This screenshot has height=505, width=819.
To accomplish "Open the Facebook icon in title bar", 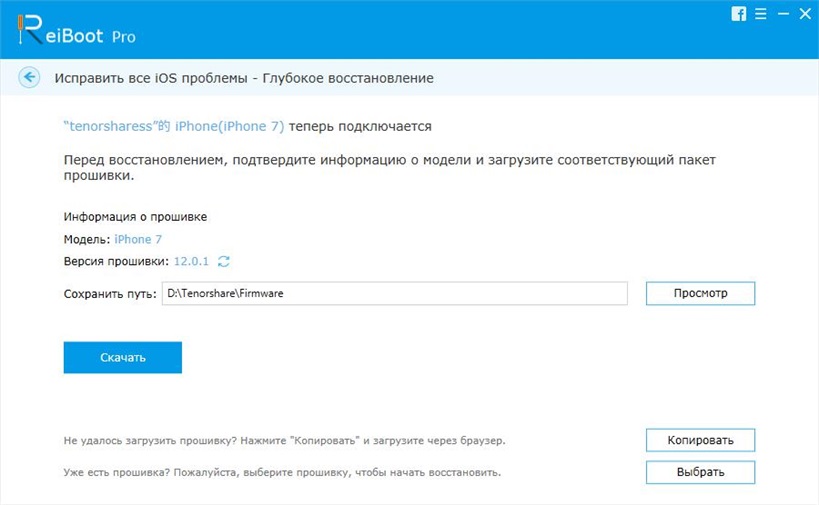I will click(739, 14).
